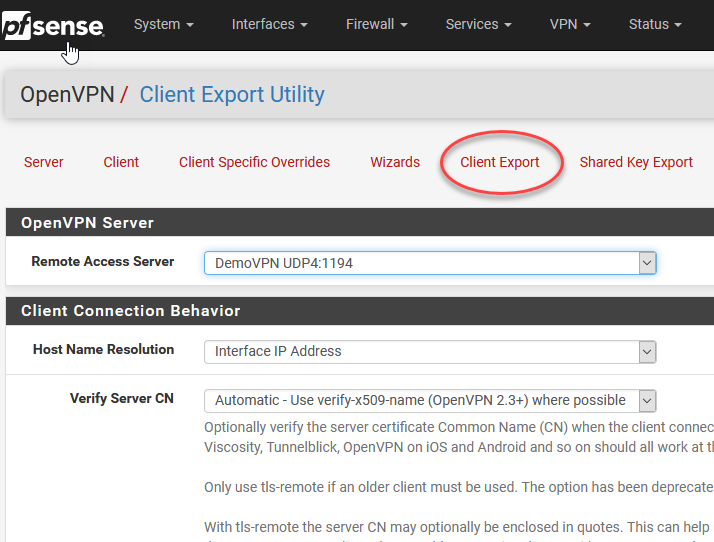Image resolution: width=714 pixels, height=542 pixels.
Task: Open the Status menu
Action: click(x=655, y=24)
